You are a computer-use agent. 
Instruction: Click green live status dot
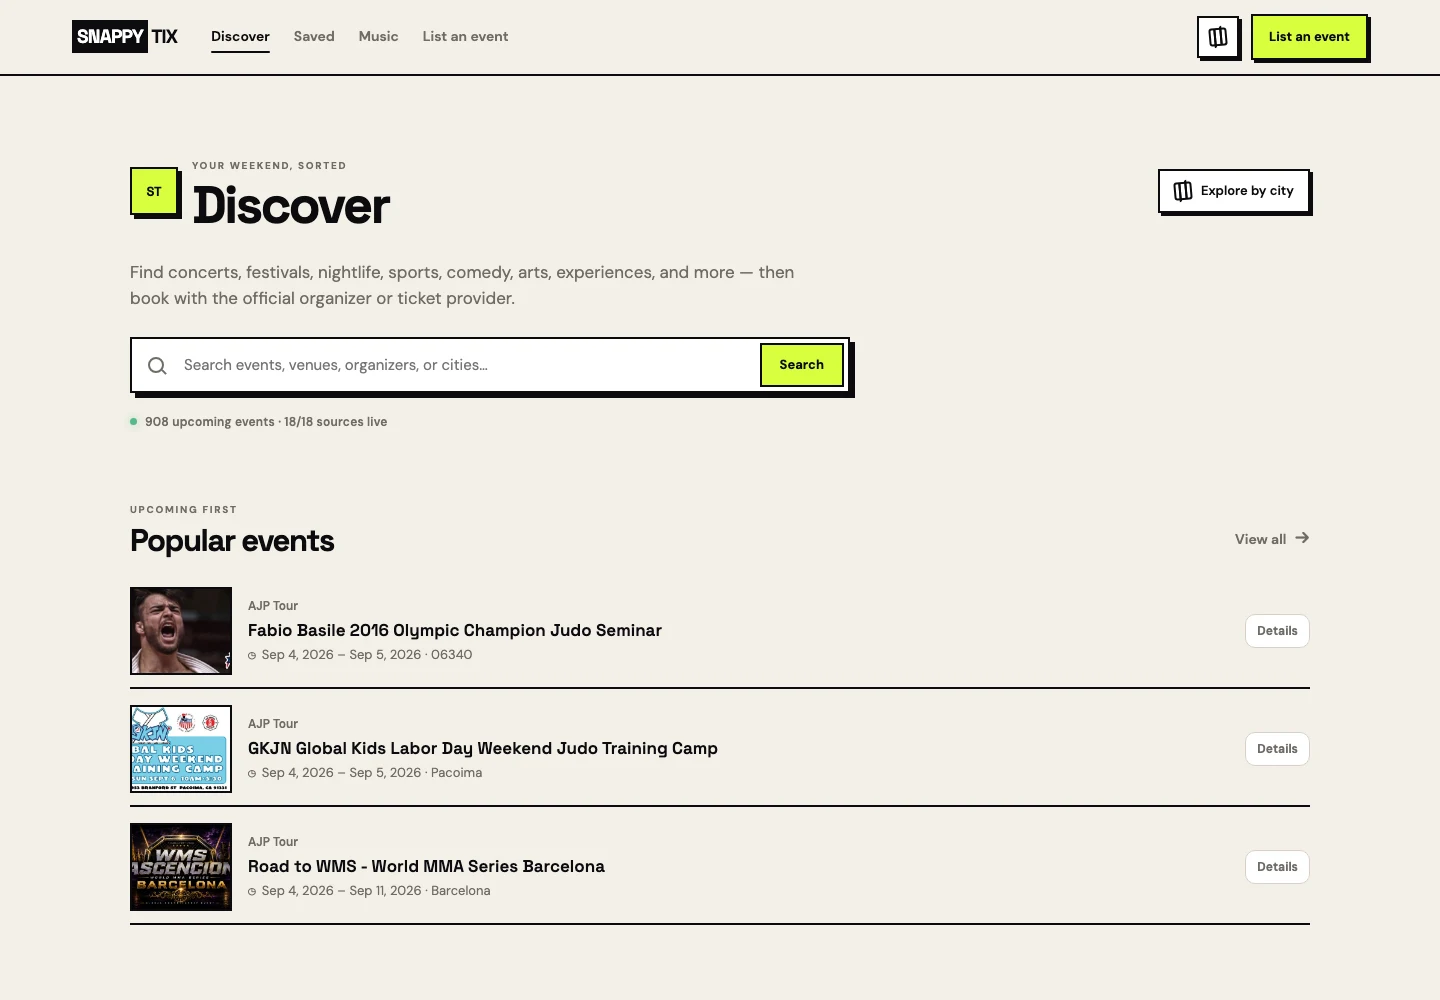point(133,422)
